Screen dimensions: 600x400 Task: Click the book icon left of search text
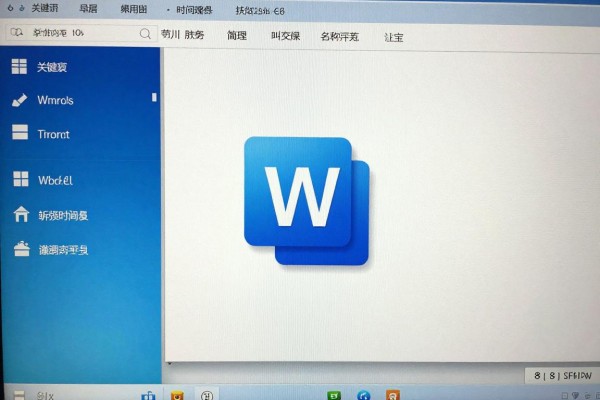click(x=17, y=32)
